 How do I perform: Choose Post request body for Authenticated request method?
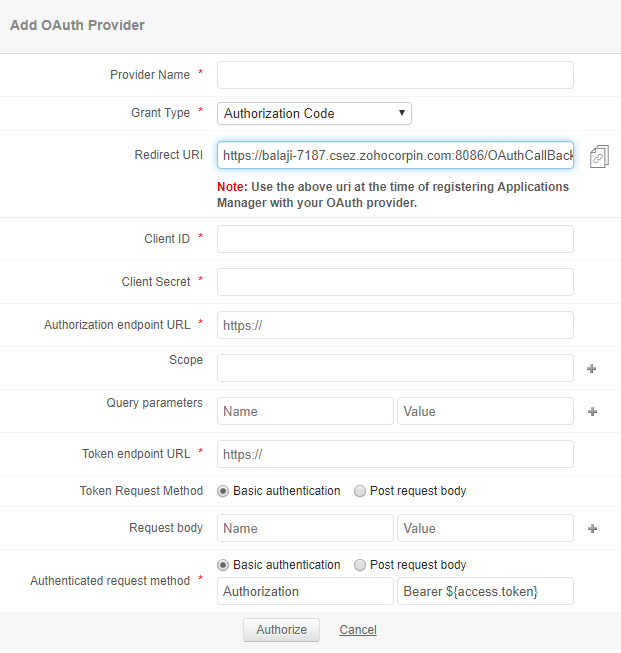pyautogui.click(x=360, y=565)
